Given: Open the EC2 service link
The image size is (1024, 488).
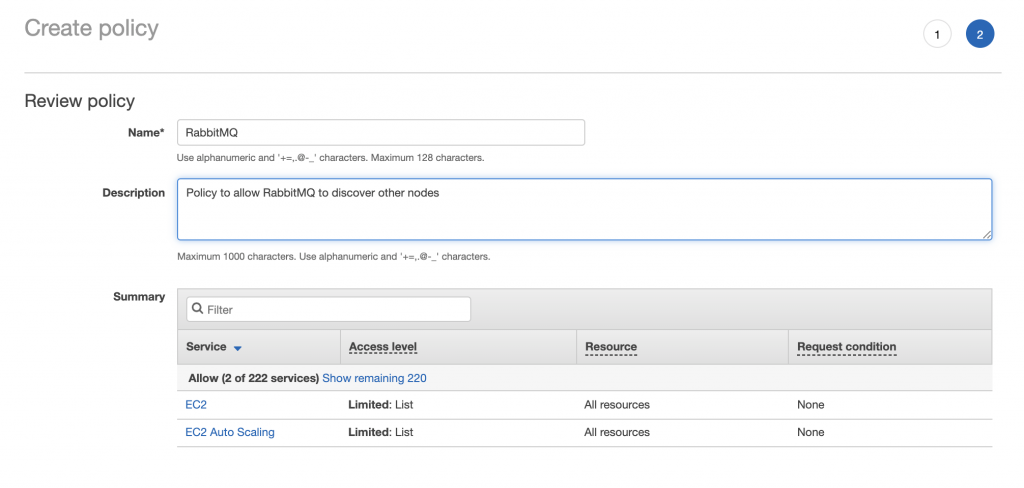Looking at the screenshot, I should click(x=196, y=405).
